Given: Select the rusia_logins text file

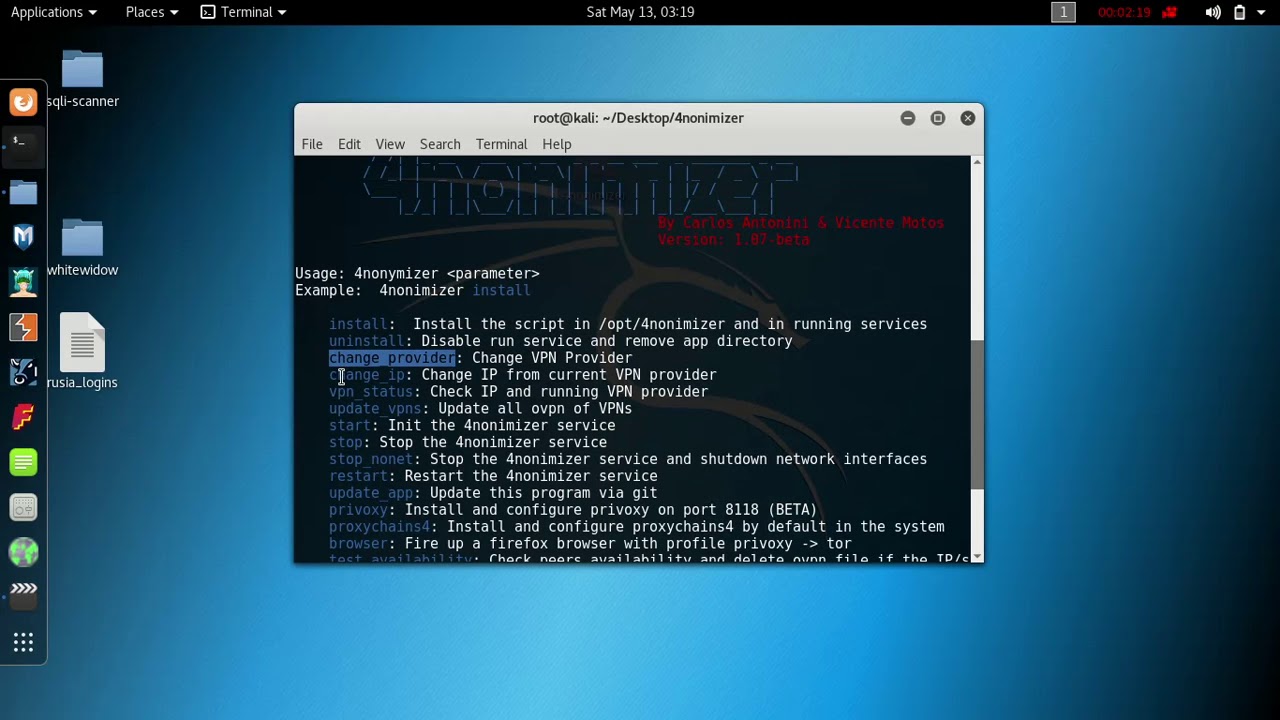Looking at the screenshot, I should 82,351.
